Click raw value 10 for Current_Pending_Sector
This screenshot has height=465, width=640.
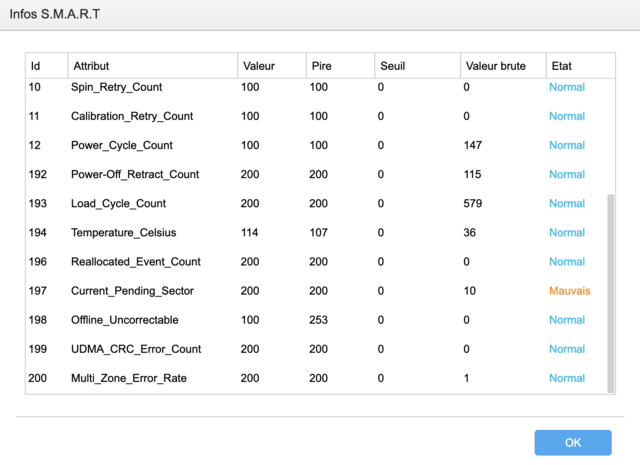pos(469,291)
